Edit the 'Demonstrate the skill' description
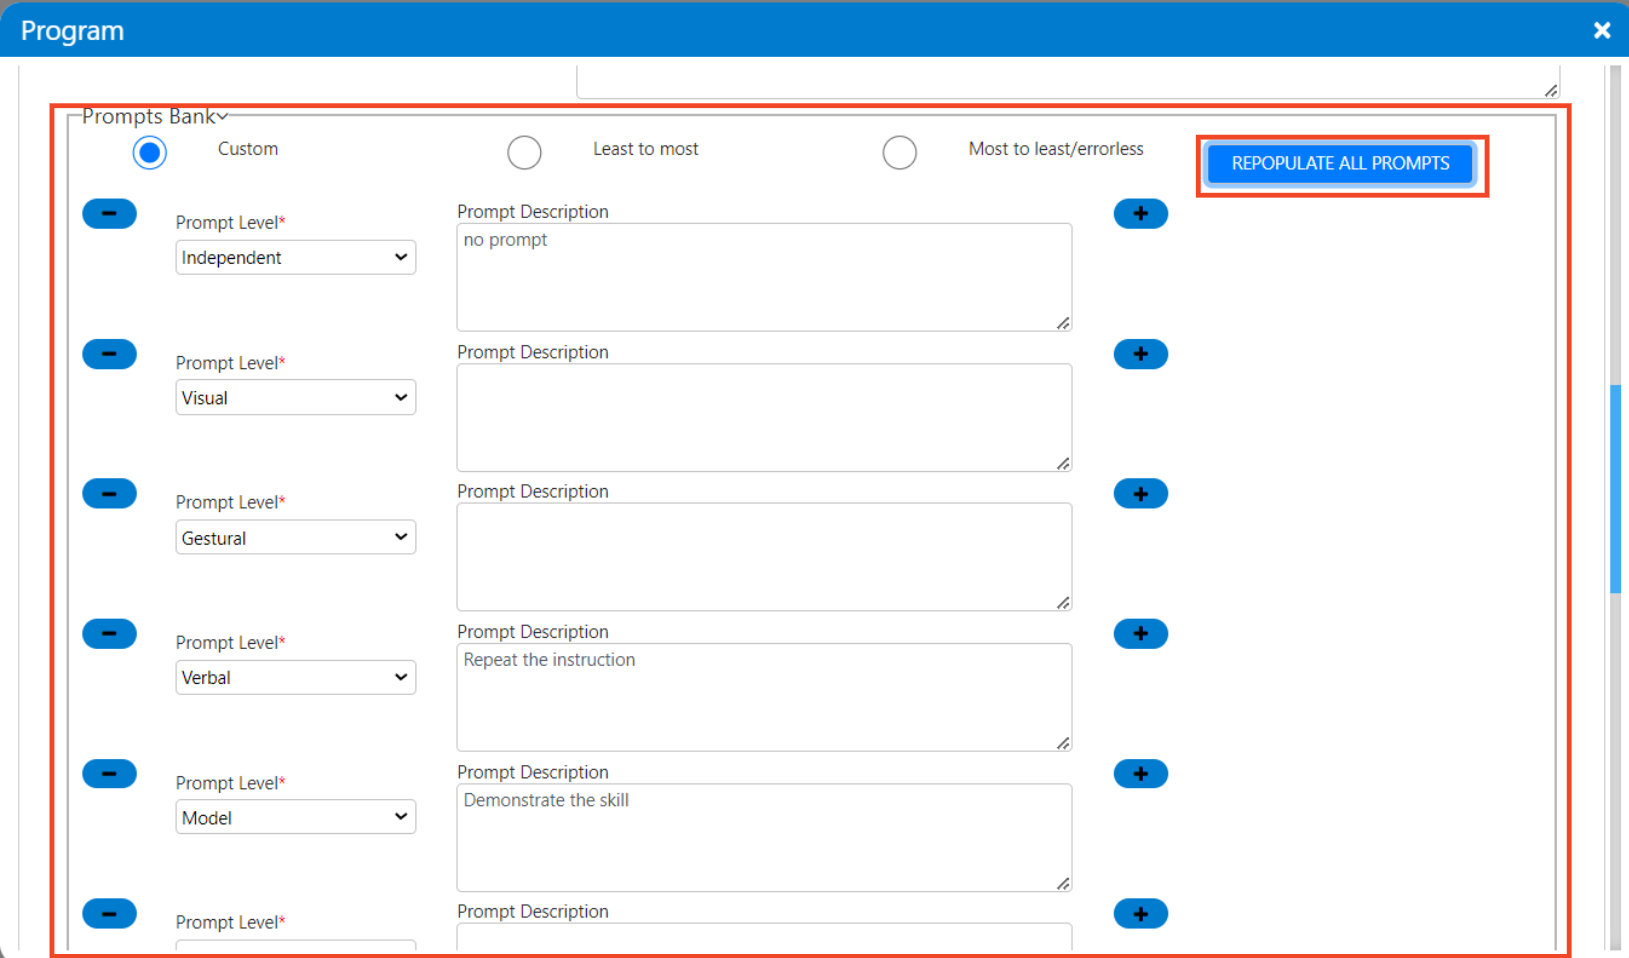 pos(764,837)
